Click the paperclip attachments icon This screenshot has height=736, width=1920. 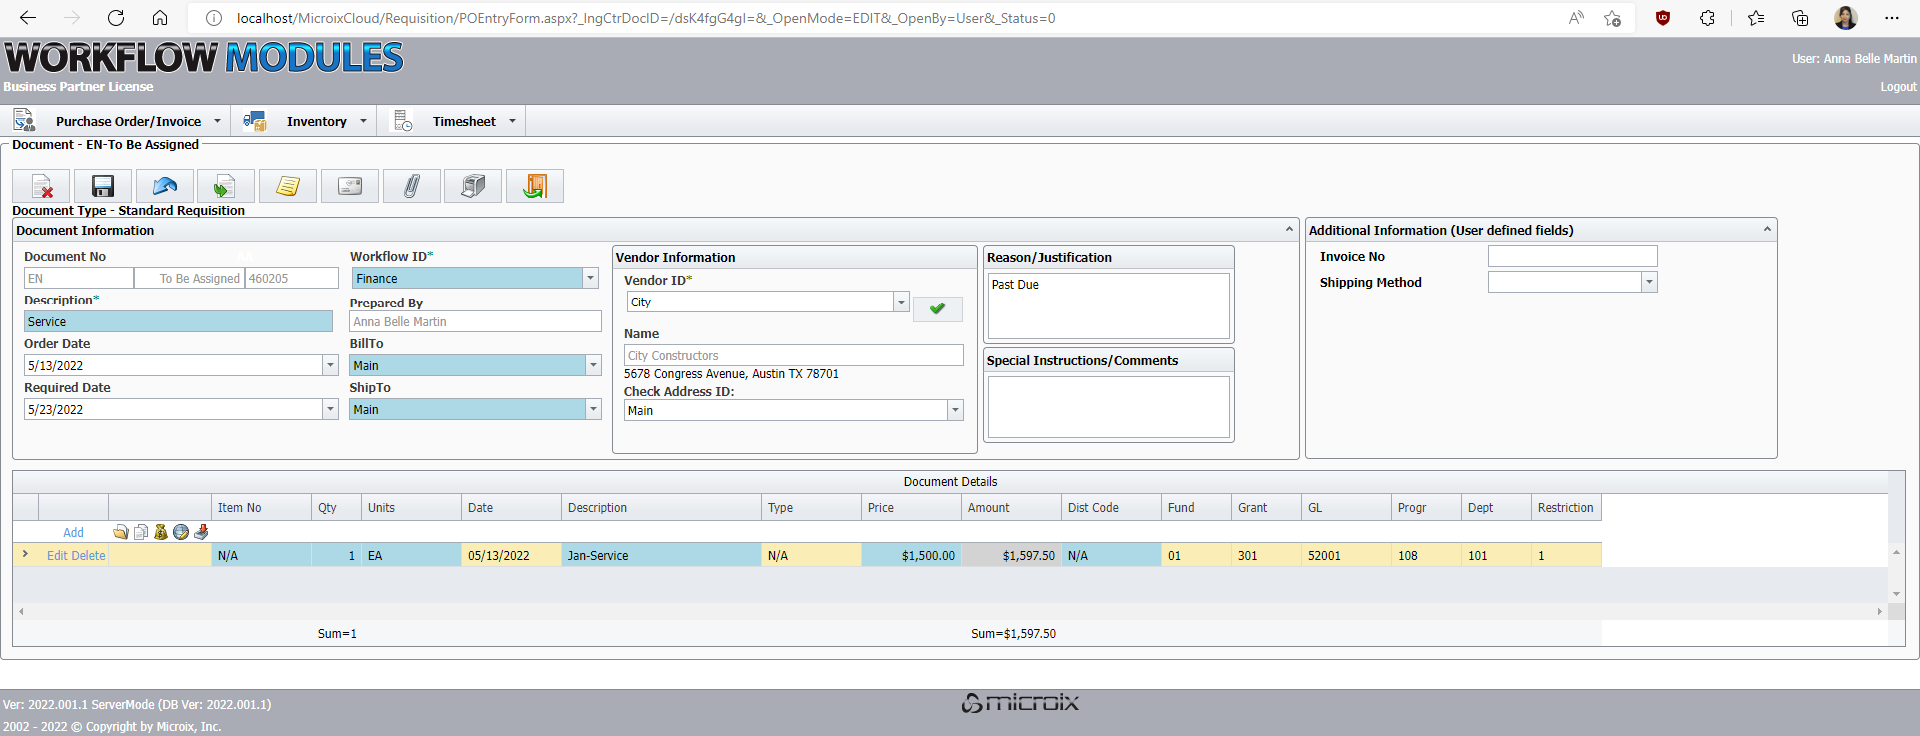pyautogui.click(x=411, y=186)
